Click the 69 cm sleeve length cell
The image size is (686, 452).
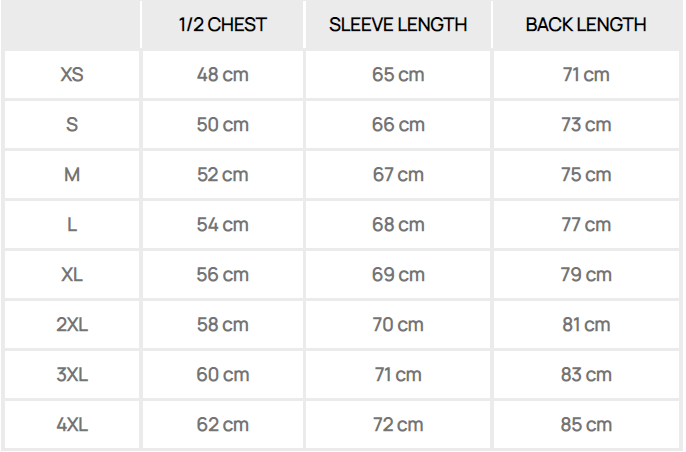398,275
